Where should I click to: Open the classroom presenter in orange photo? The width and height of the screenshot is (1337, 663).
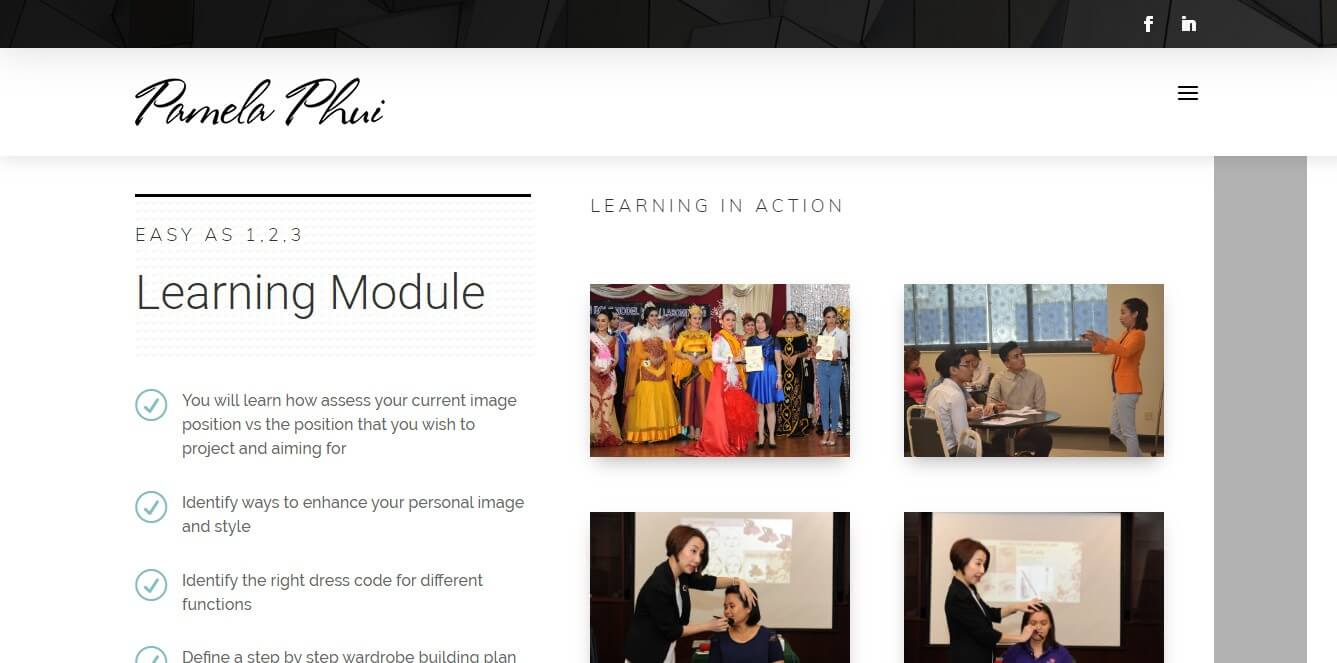1034,370
